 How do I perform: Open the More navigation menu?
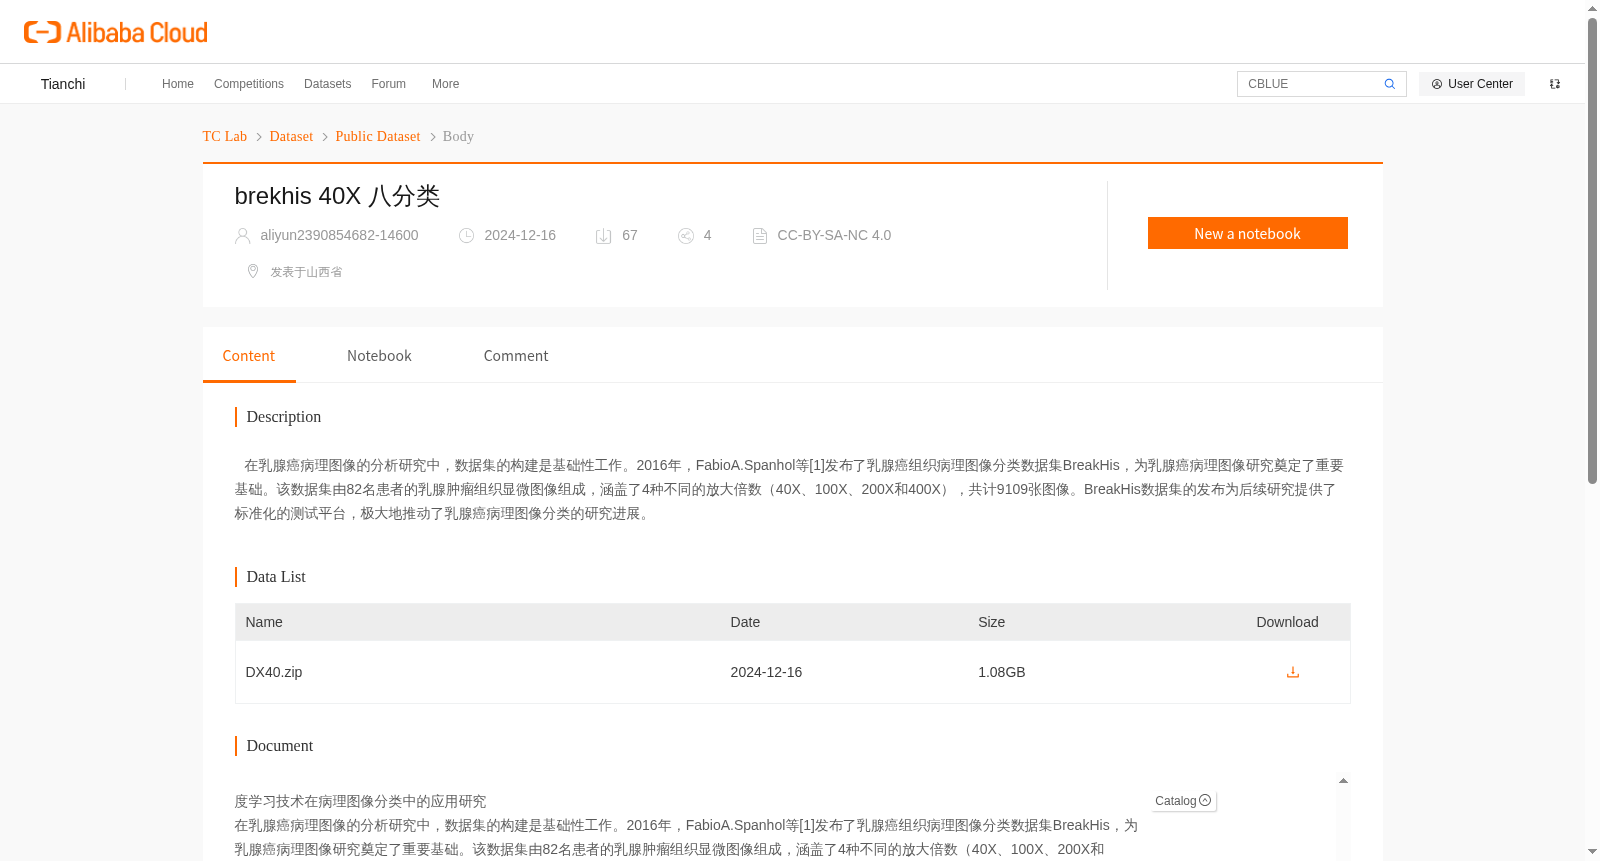[x=446, y=84]
